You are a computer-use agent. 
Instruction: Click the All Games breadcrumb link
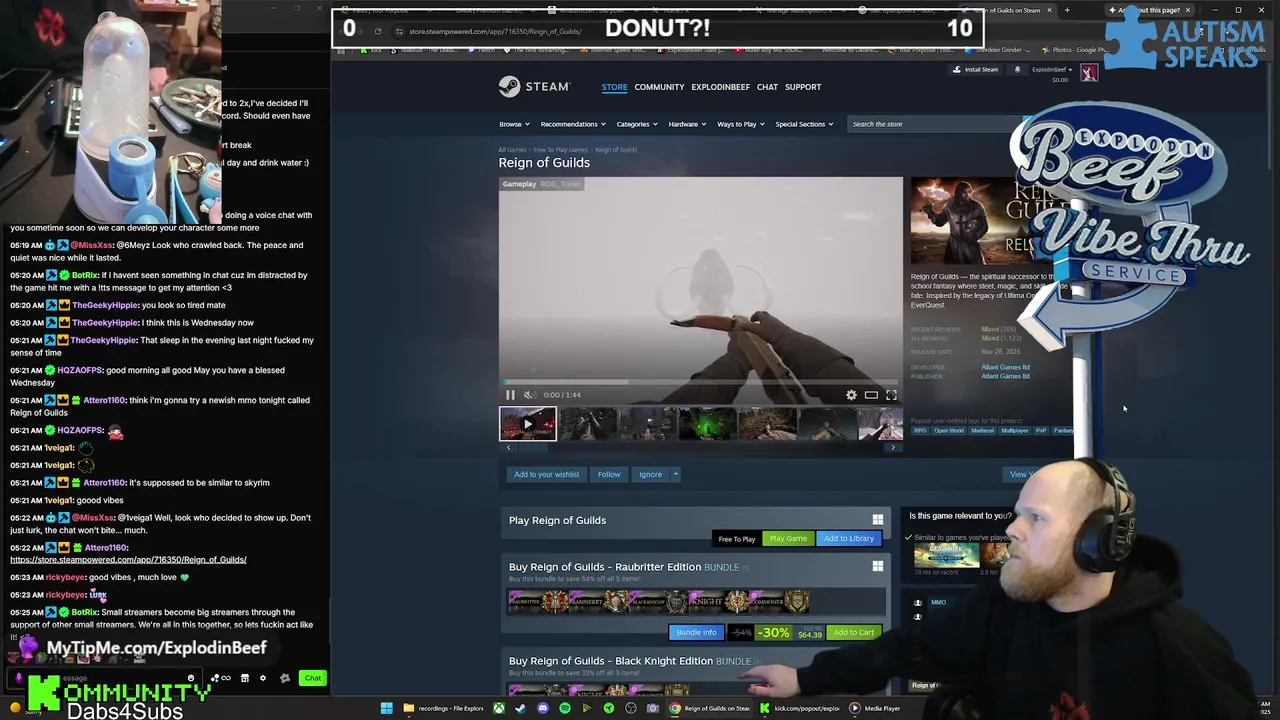(x=512, y=150)
